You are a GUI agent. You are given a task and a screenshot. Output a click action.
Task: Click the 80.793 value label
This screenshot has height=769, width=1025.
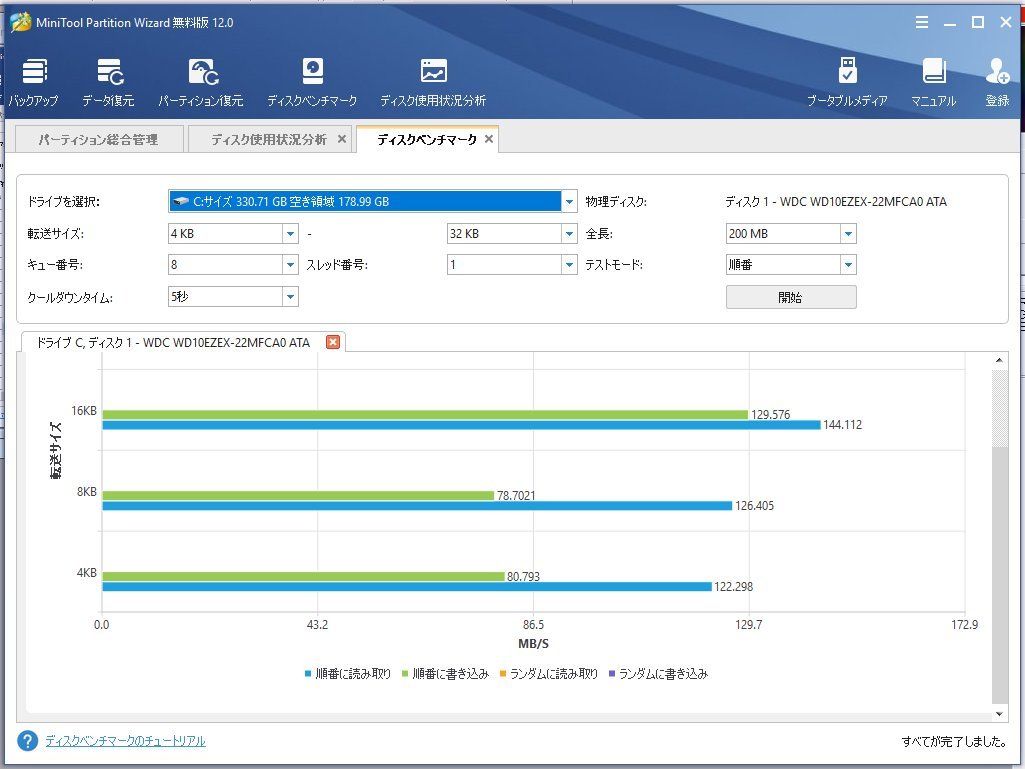[x=524, y=576]
